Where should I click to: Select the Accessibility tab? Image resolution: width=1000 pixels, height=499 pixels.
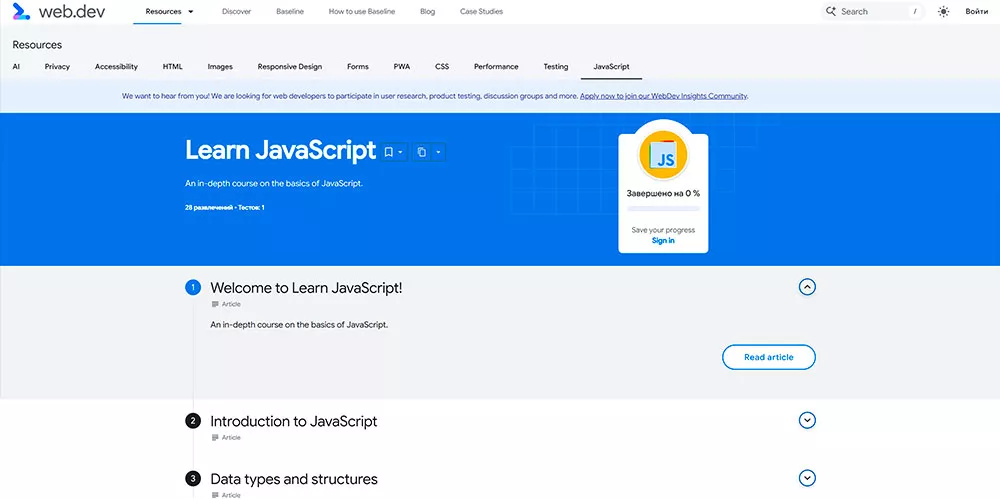[116, 66]
